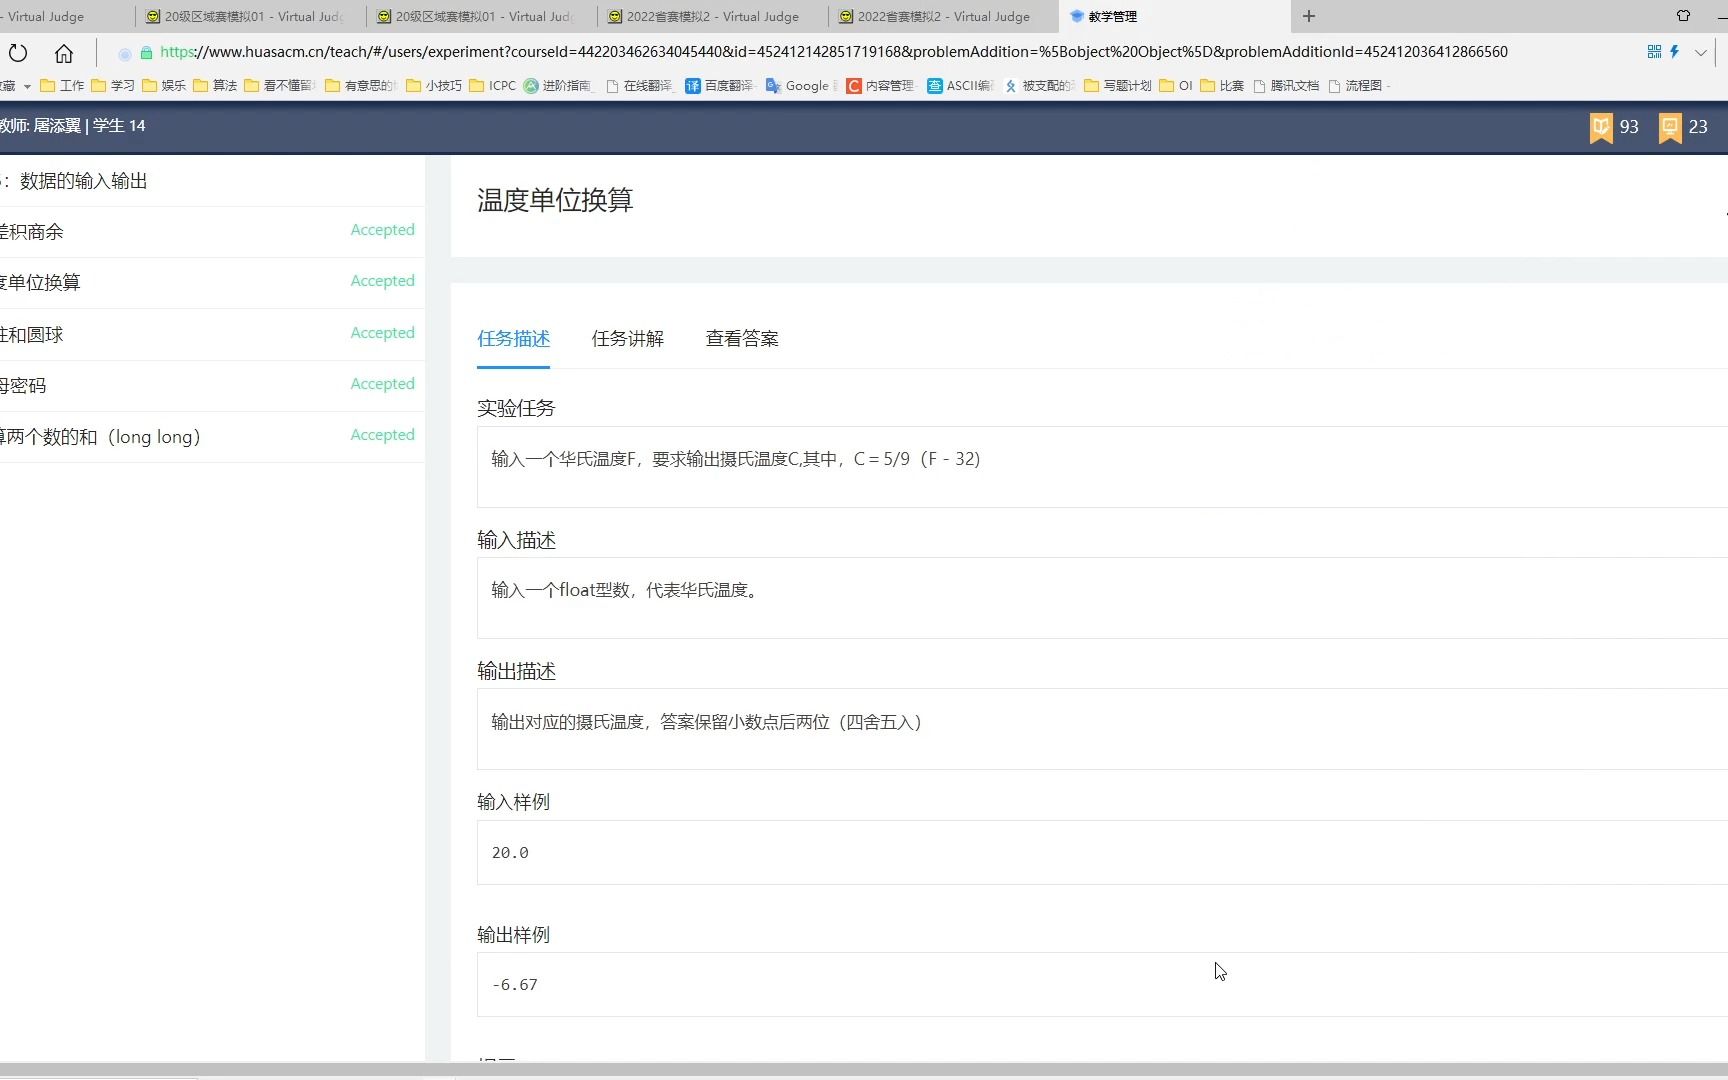Click the green secure lock icon
Image resolution: width=1728 pixels, height=1080 pixels.
point(146,52)
